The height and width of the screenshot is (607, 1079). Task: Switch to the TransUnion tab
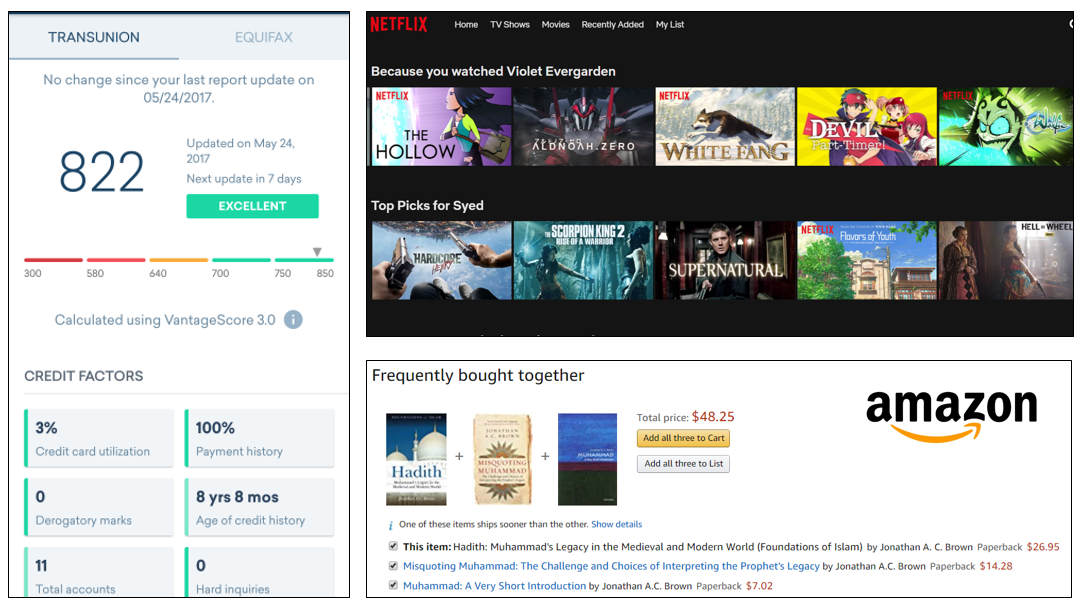coord(94,37)
